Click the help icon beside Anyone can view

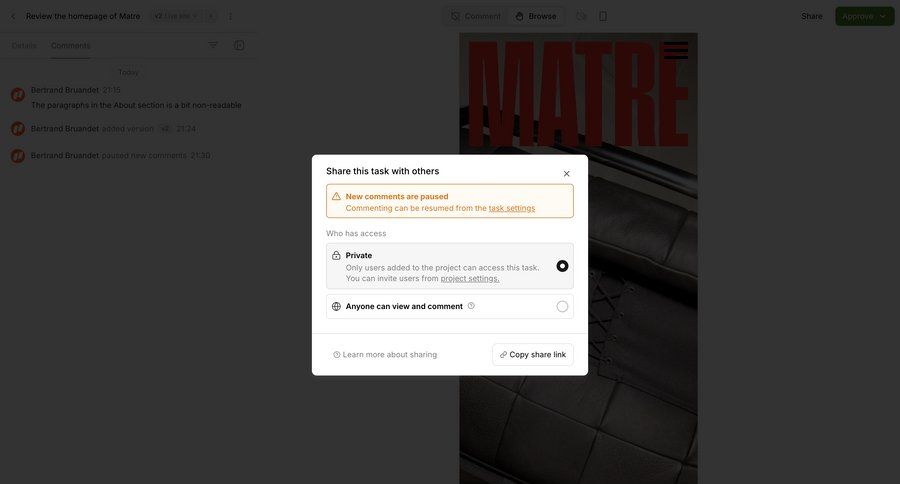[x=471, y=306]
